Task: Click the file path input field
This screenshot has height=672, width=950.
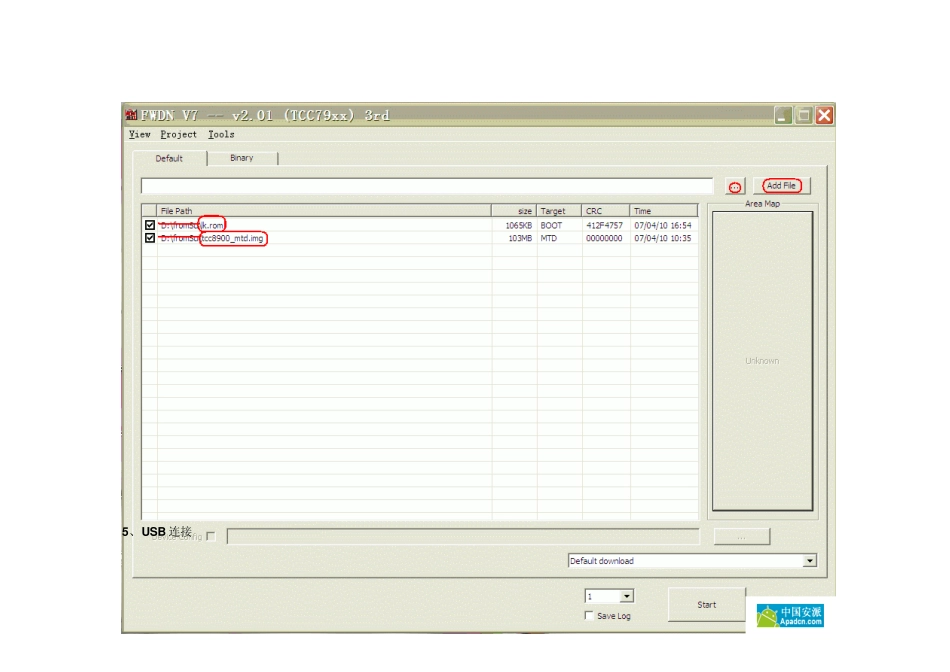Action: (x=427, y=186)
